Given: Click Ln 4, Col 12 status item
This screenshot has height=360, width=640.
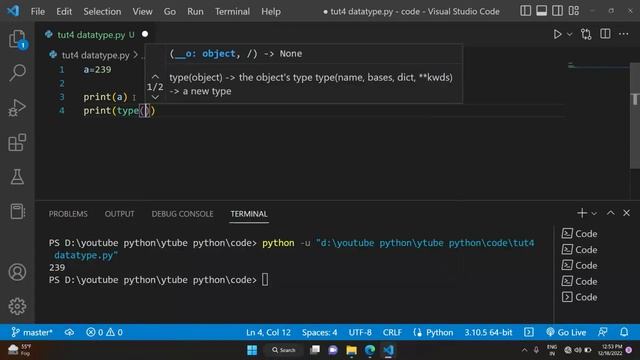Looking at the screenshot, I should click(268, 332).
